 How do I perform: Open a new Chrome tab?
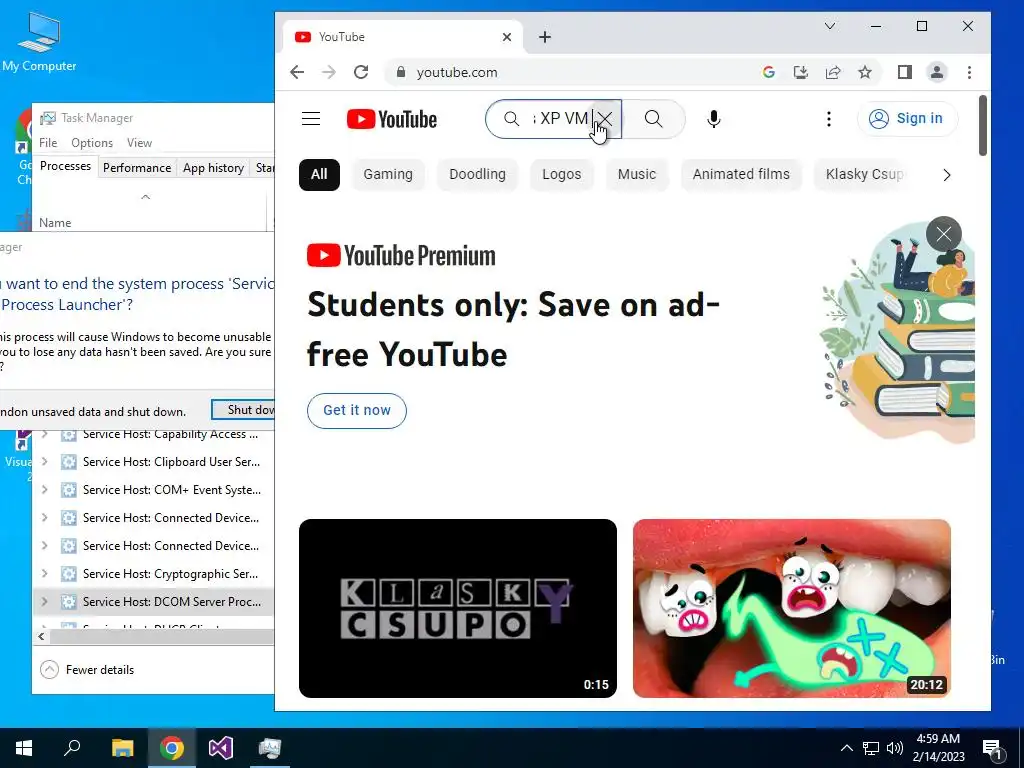(545, 37)
